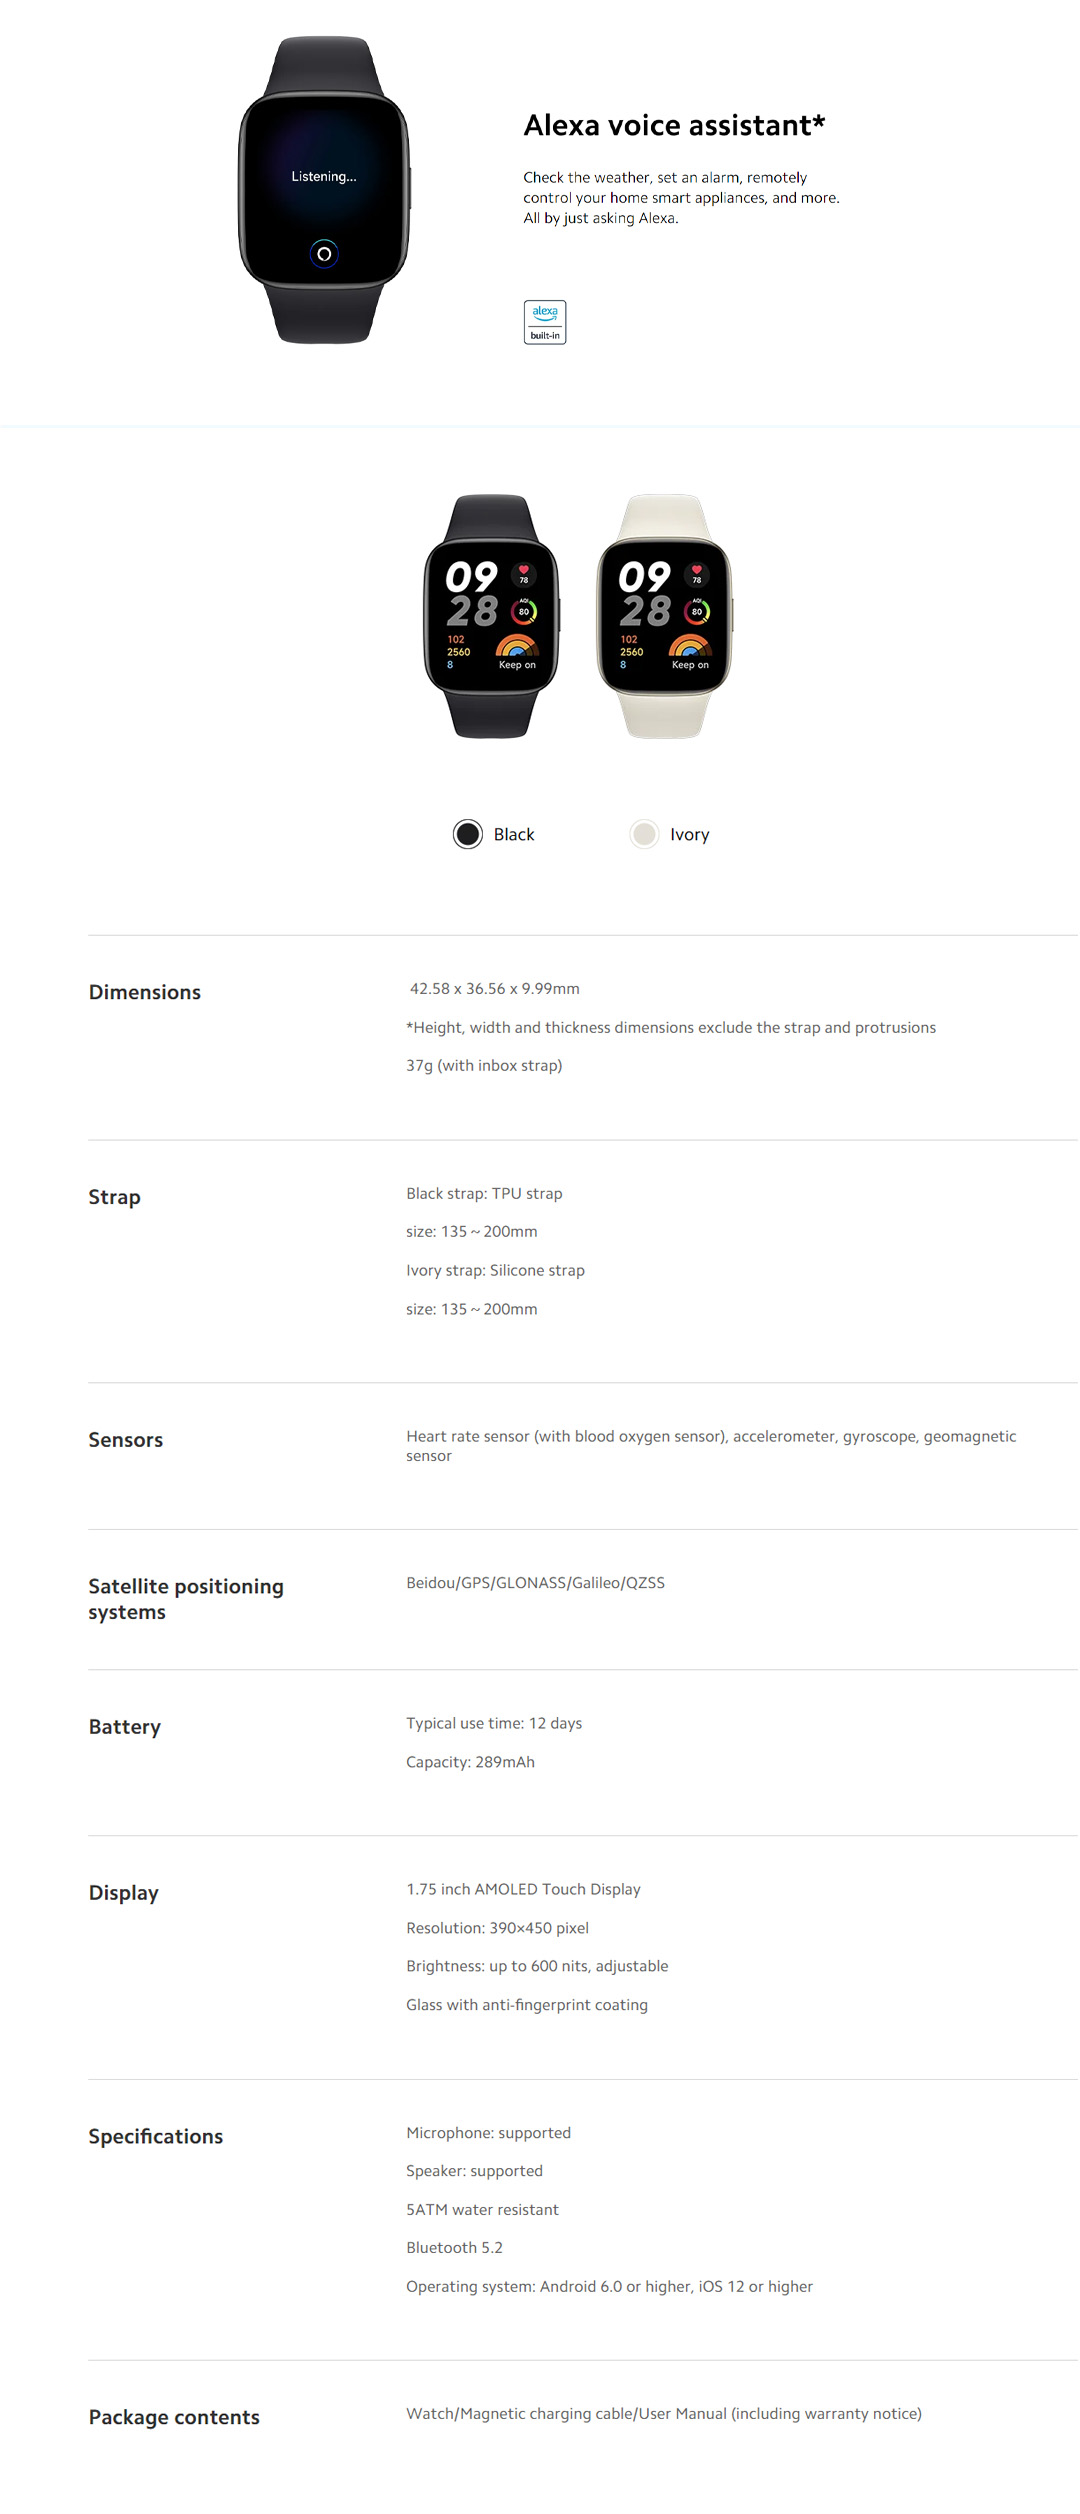Click the AQI ring on the ivory watch face
Screen dimensions: 1080x2514
tap(697, 611)
